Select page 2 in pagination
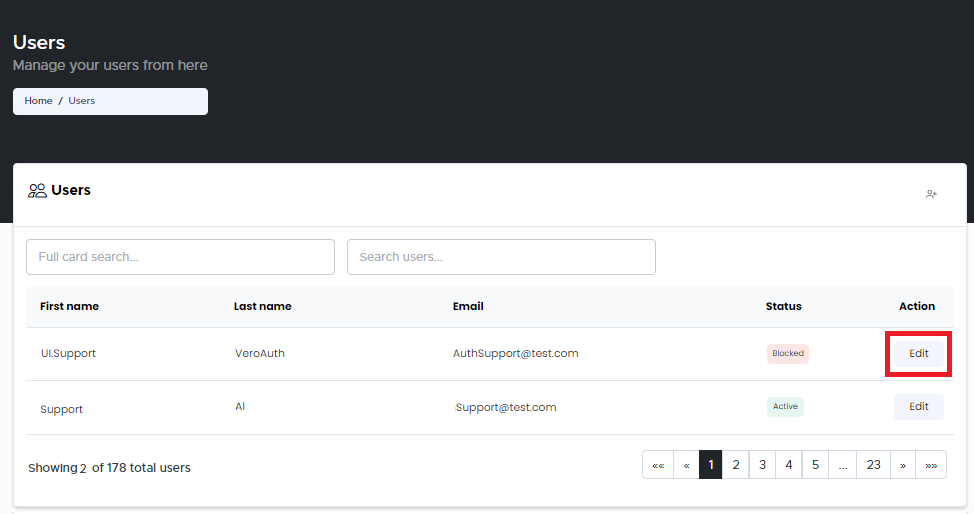This screenshot has height=514, width=974. (x=736, y=465)
